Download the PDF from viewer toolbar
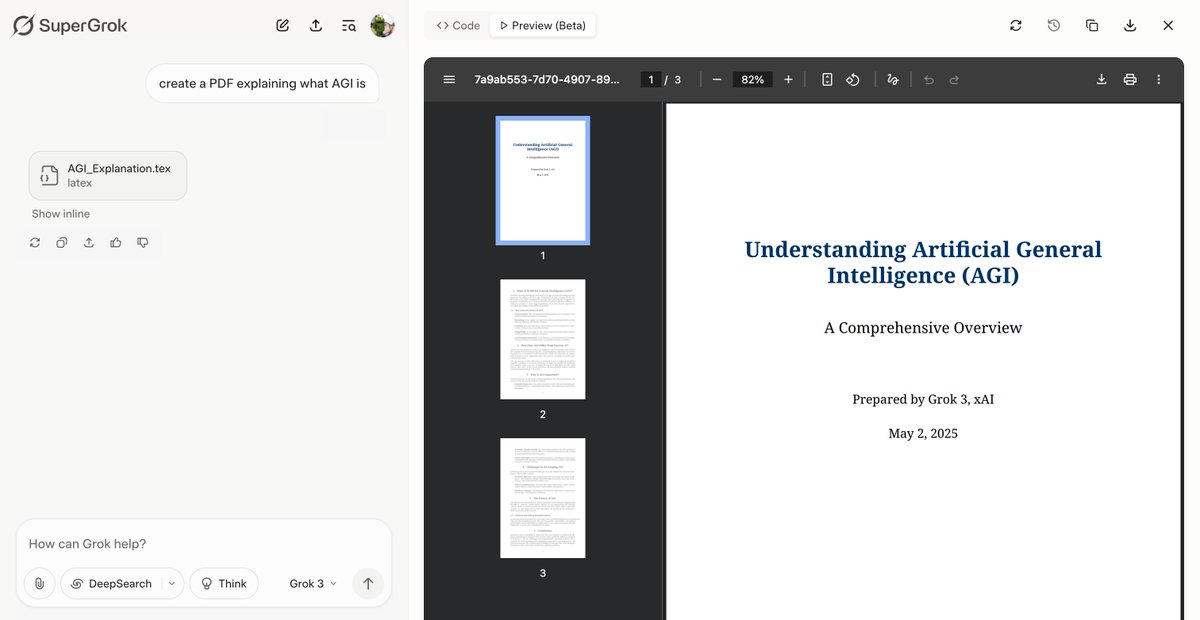Viewport: 1200px width, 620px height. pos(1101,79)
